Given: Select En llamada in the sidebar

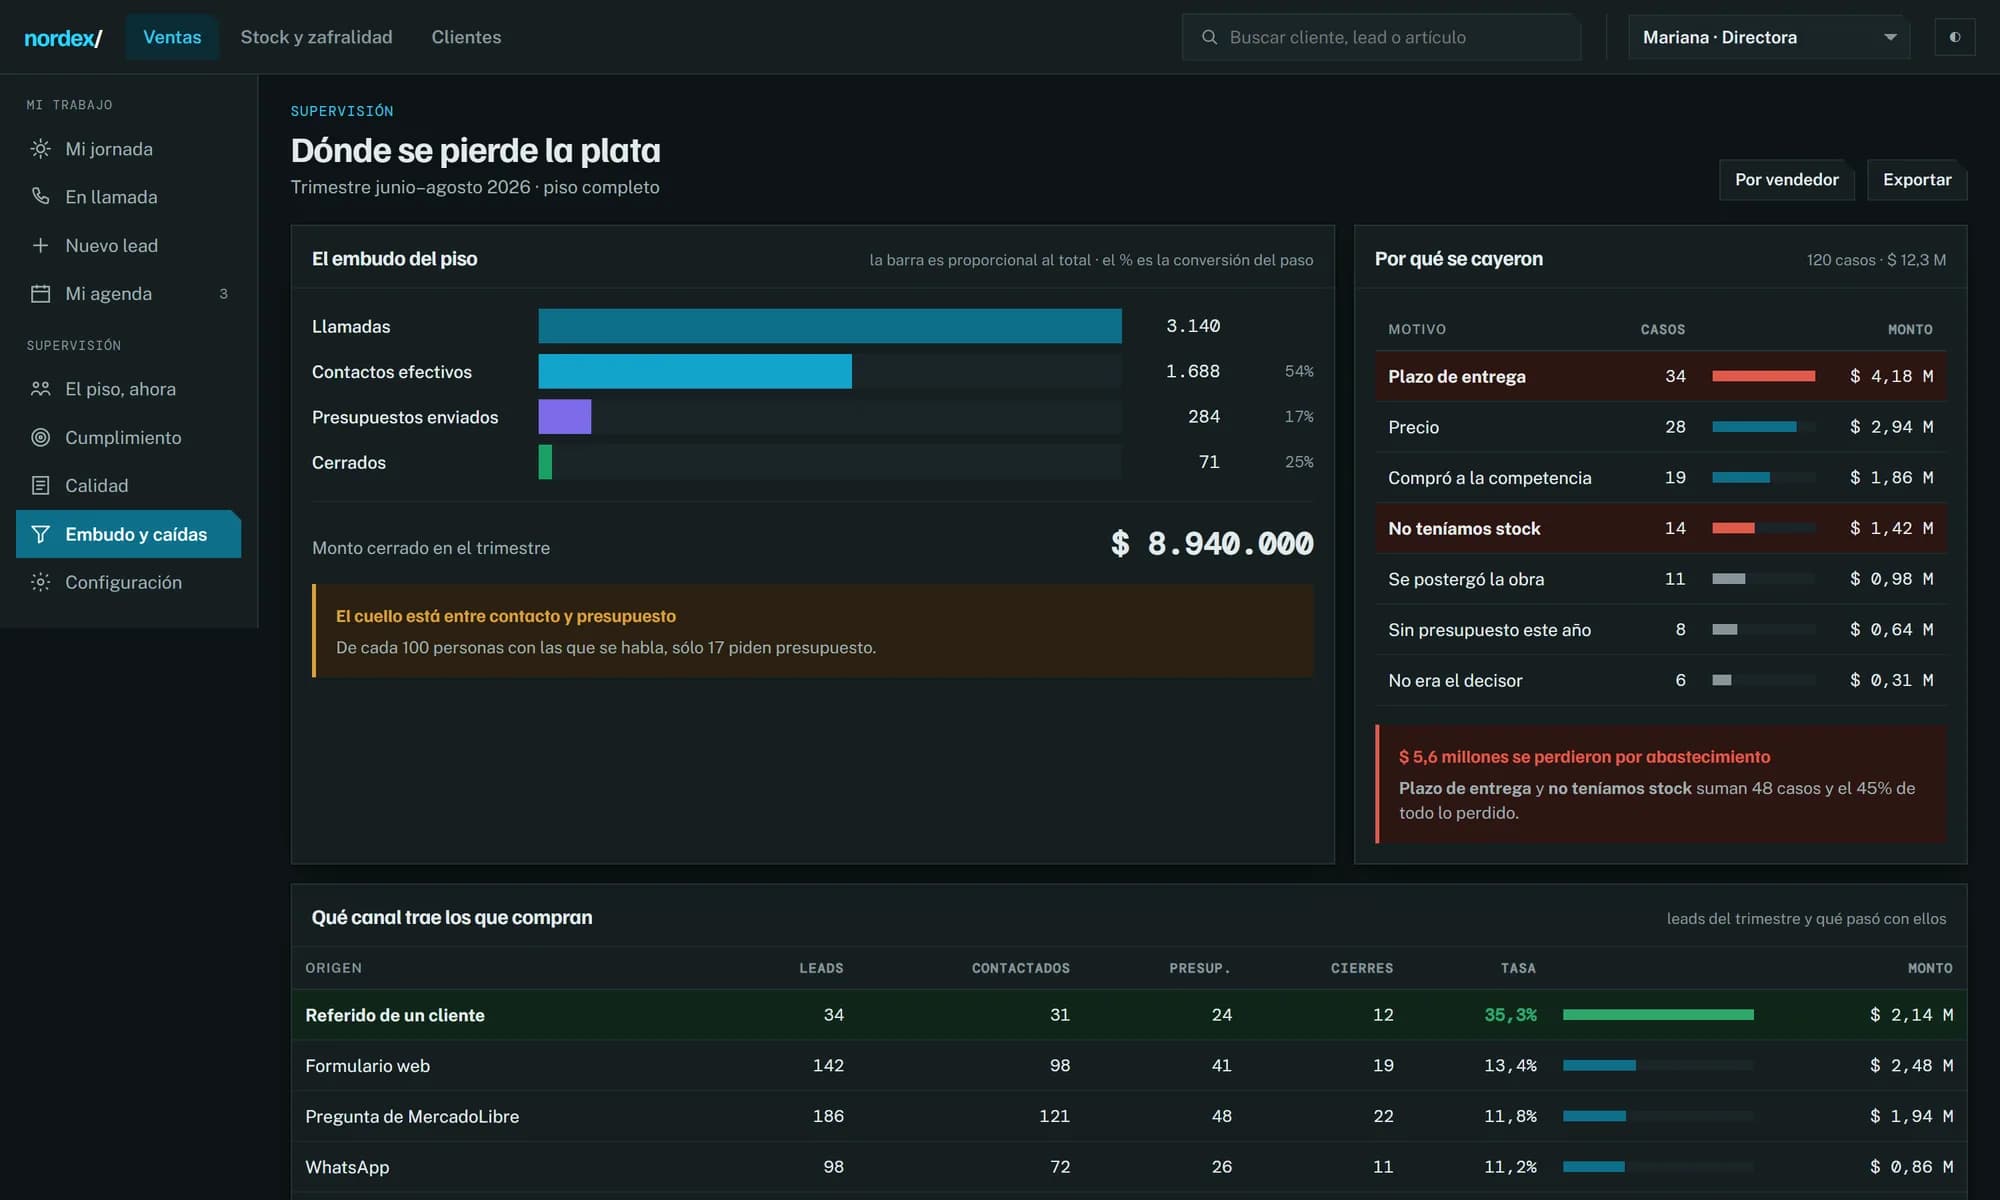Looking at the screenshot, I should (x=128, y=197).
